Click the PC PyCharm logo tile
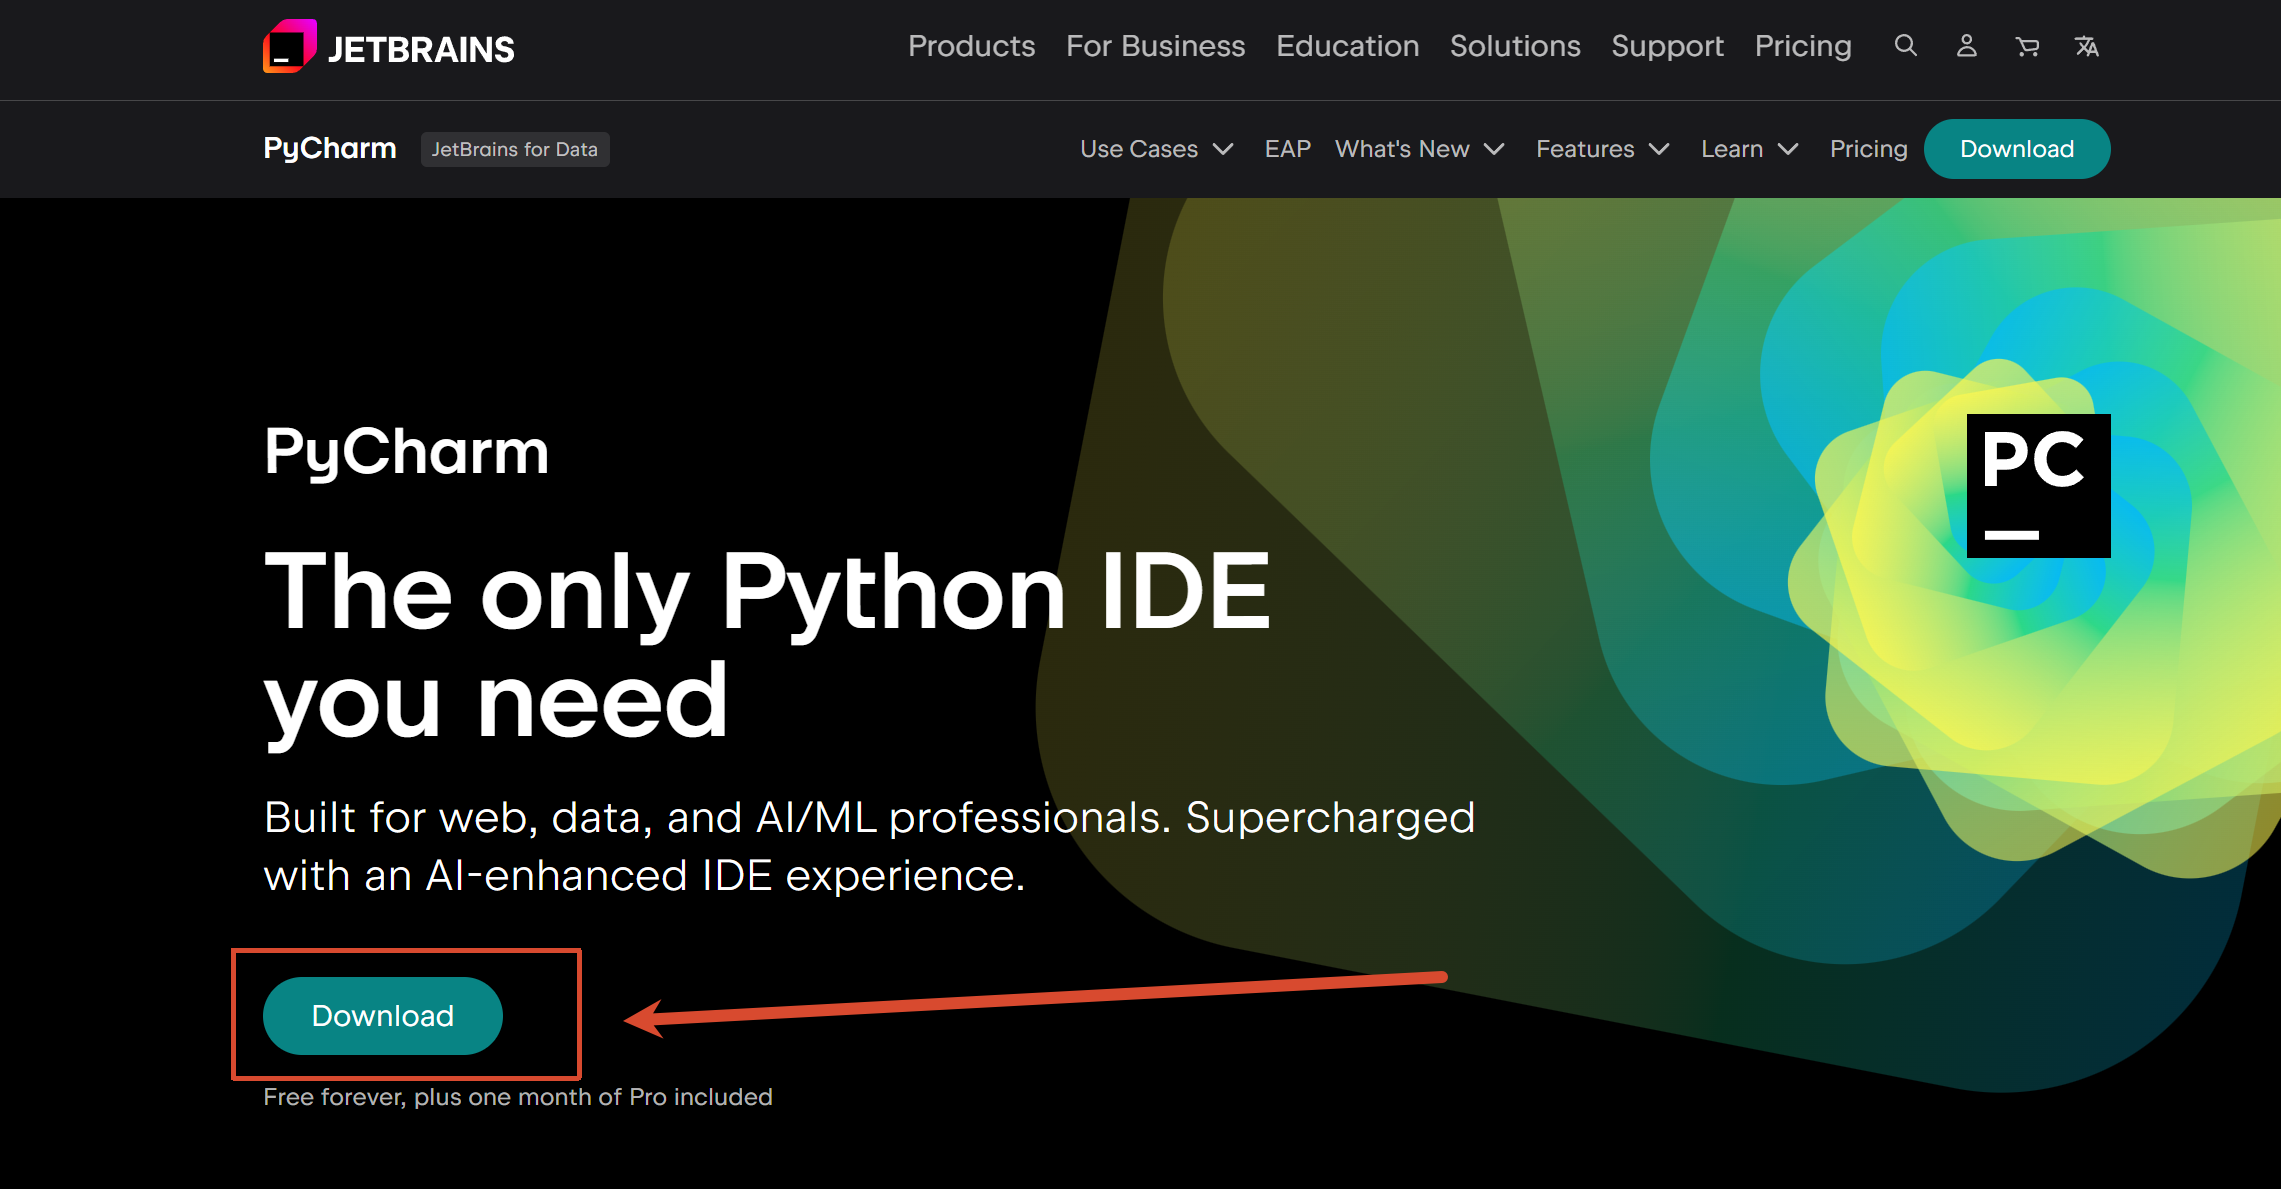 click(x=2038, y=486)
